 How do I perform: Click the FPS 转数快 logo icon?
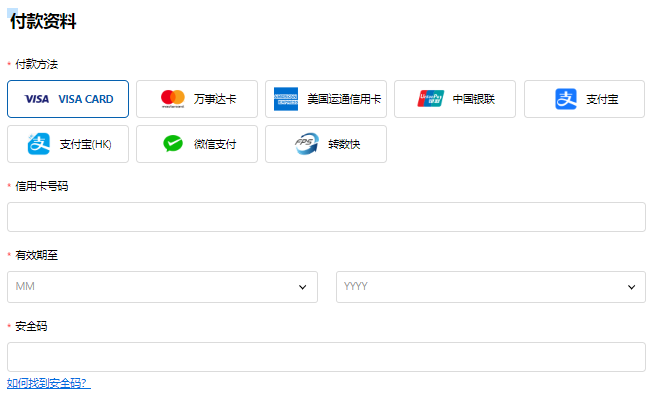pyautogui.click(x=305, y=144)
